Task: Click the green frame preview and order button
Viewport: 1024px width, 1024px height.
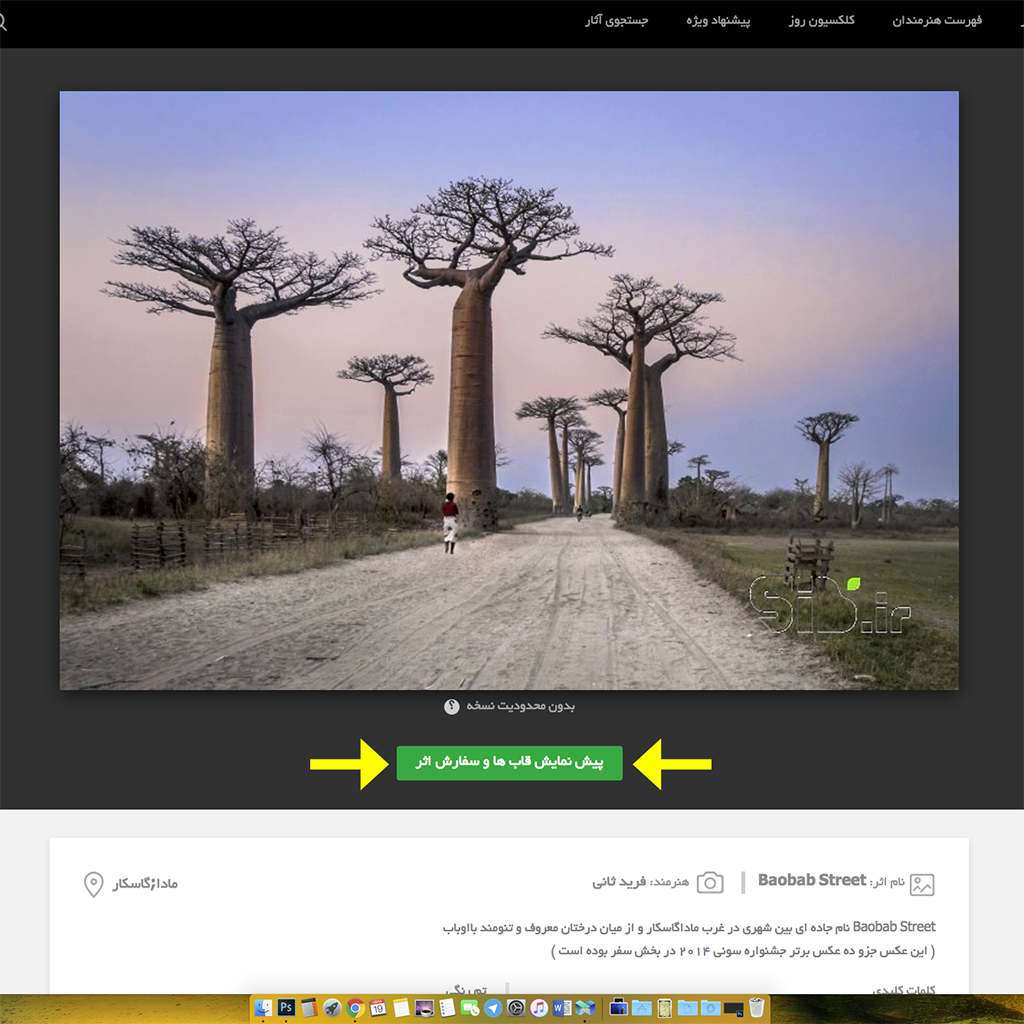Action: coord(509,763)
